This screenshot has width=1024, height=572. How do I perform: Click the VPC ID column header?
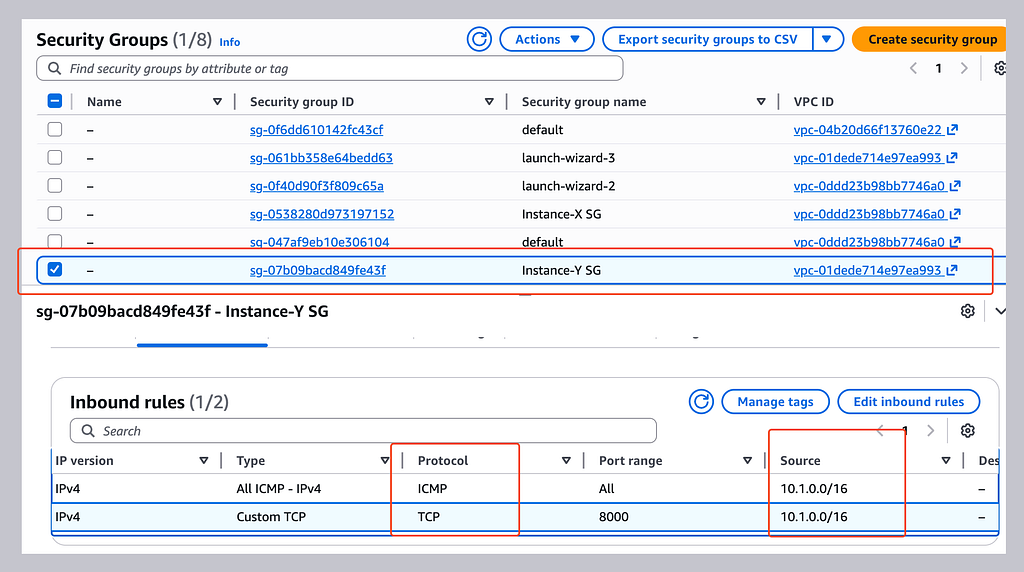[813, 101]
